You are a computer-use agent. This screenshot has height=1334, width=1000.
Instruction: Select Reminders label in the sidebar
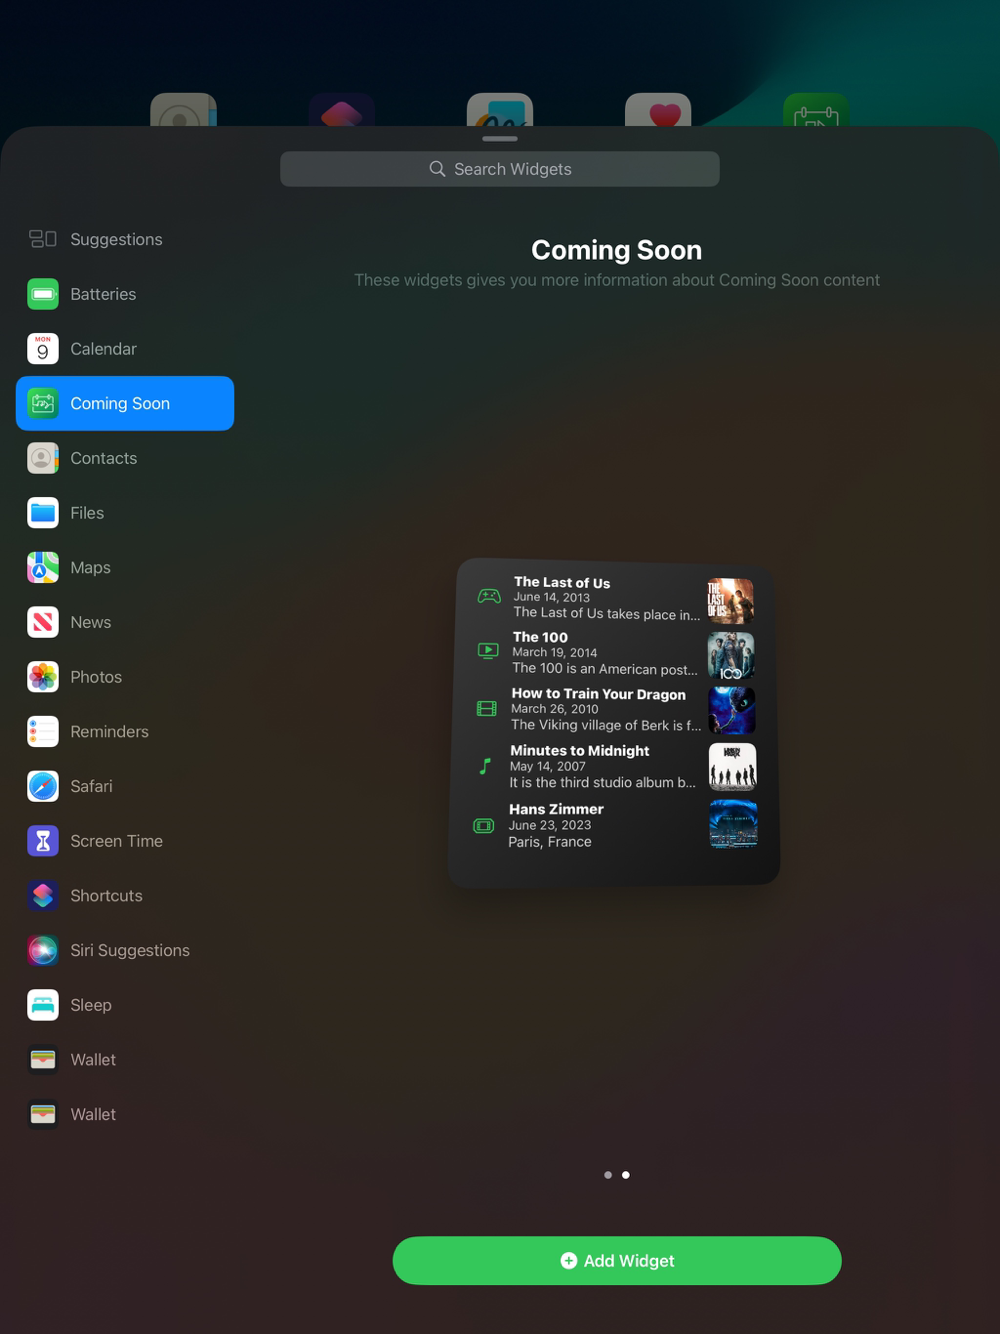(109, 731)
